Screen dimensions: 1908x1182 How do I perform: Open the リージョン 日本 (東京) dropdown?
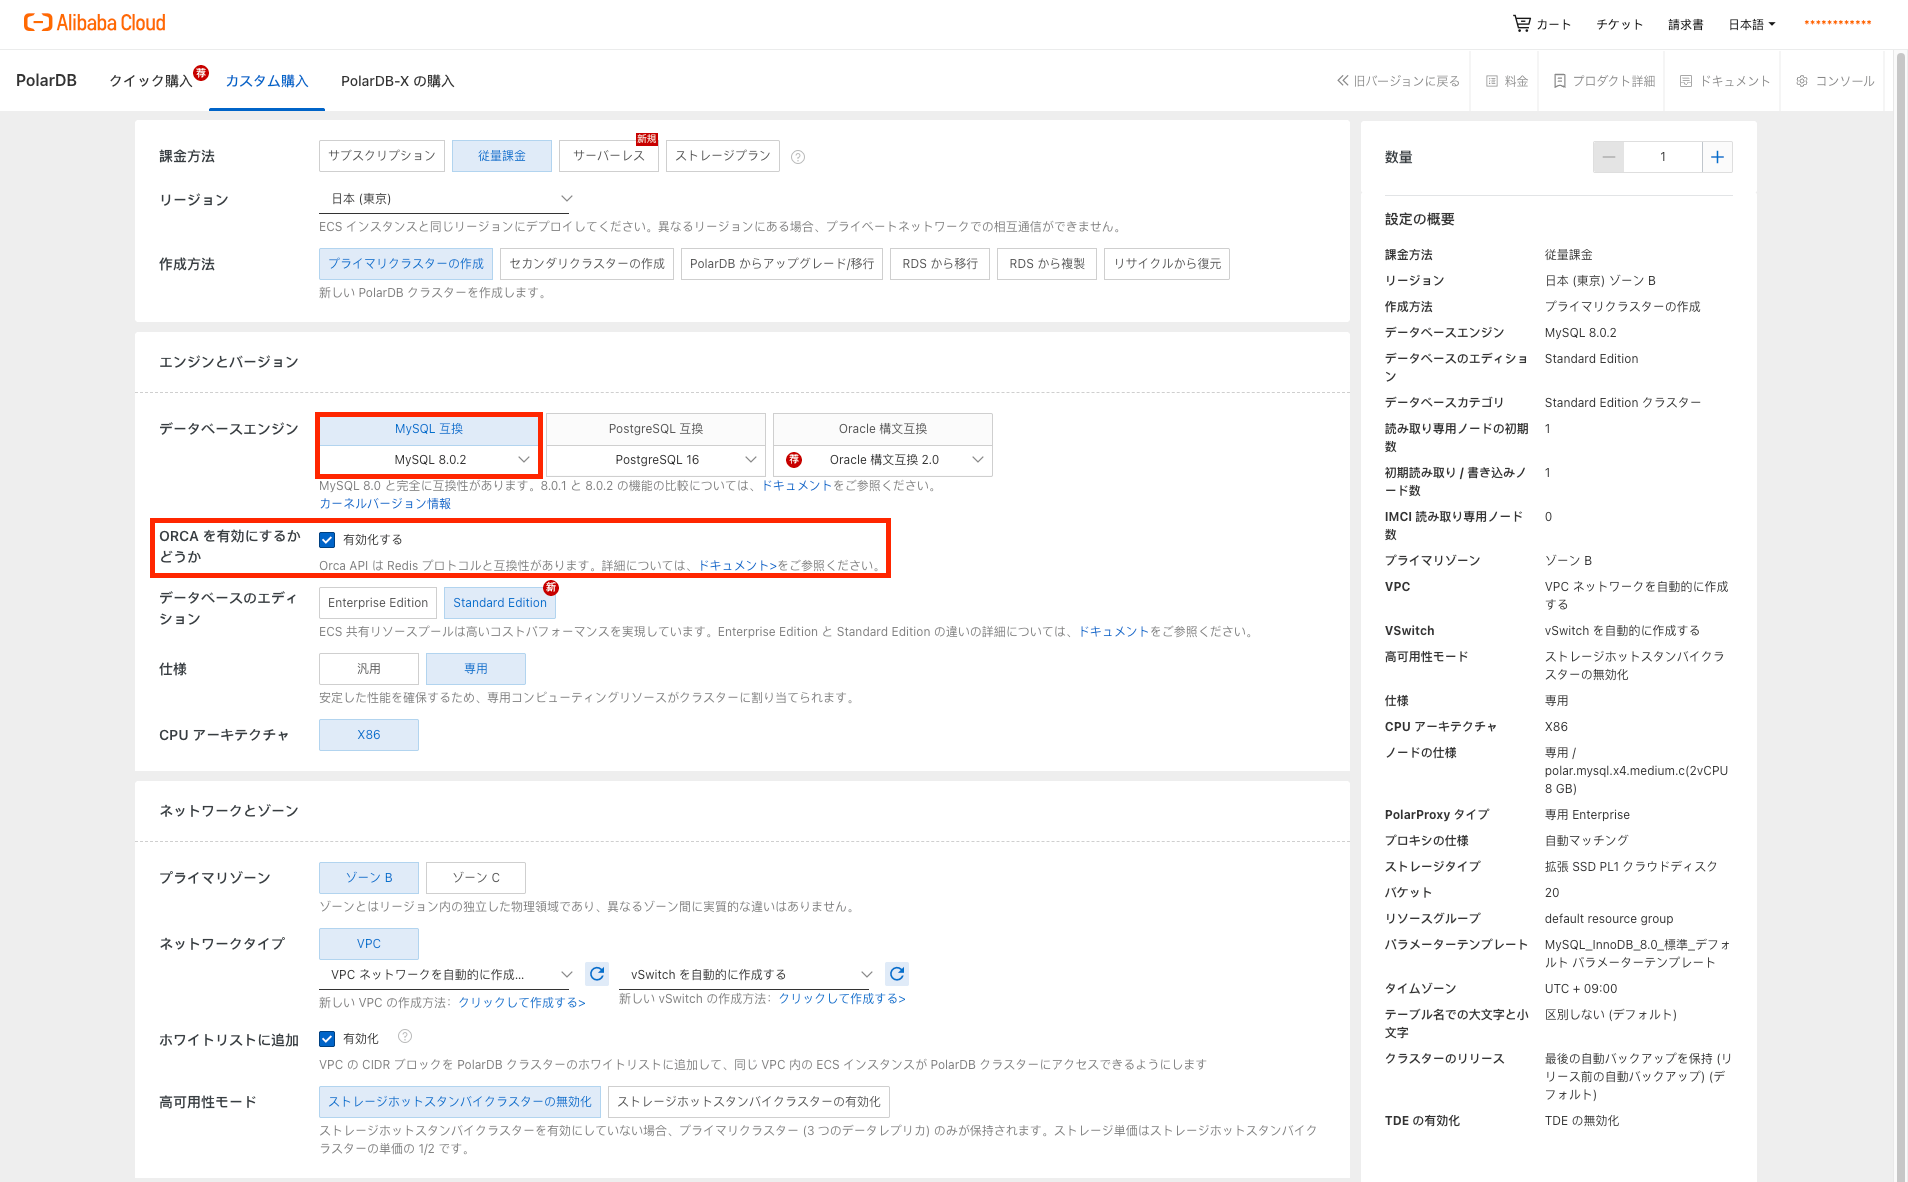pyautogui.click(x=444, y=199)
